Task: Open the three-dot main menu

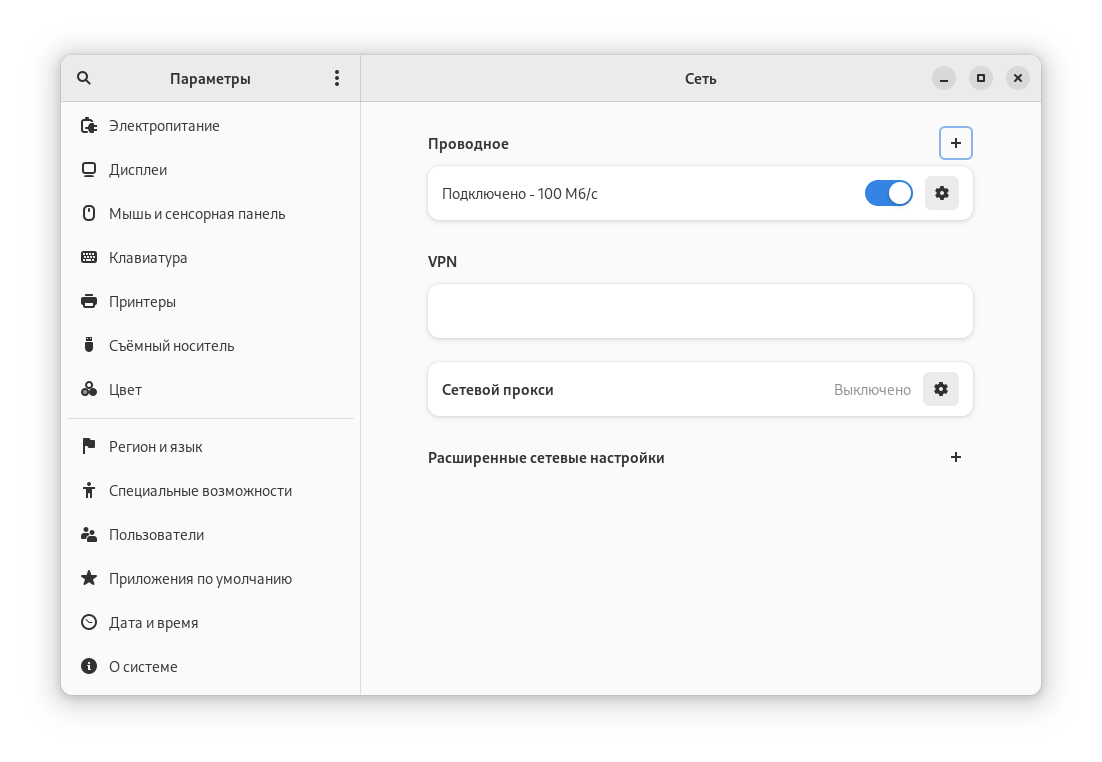Action: coord(337,78)
